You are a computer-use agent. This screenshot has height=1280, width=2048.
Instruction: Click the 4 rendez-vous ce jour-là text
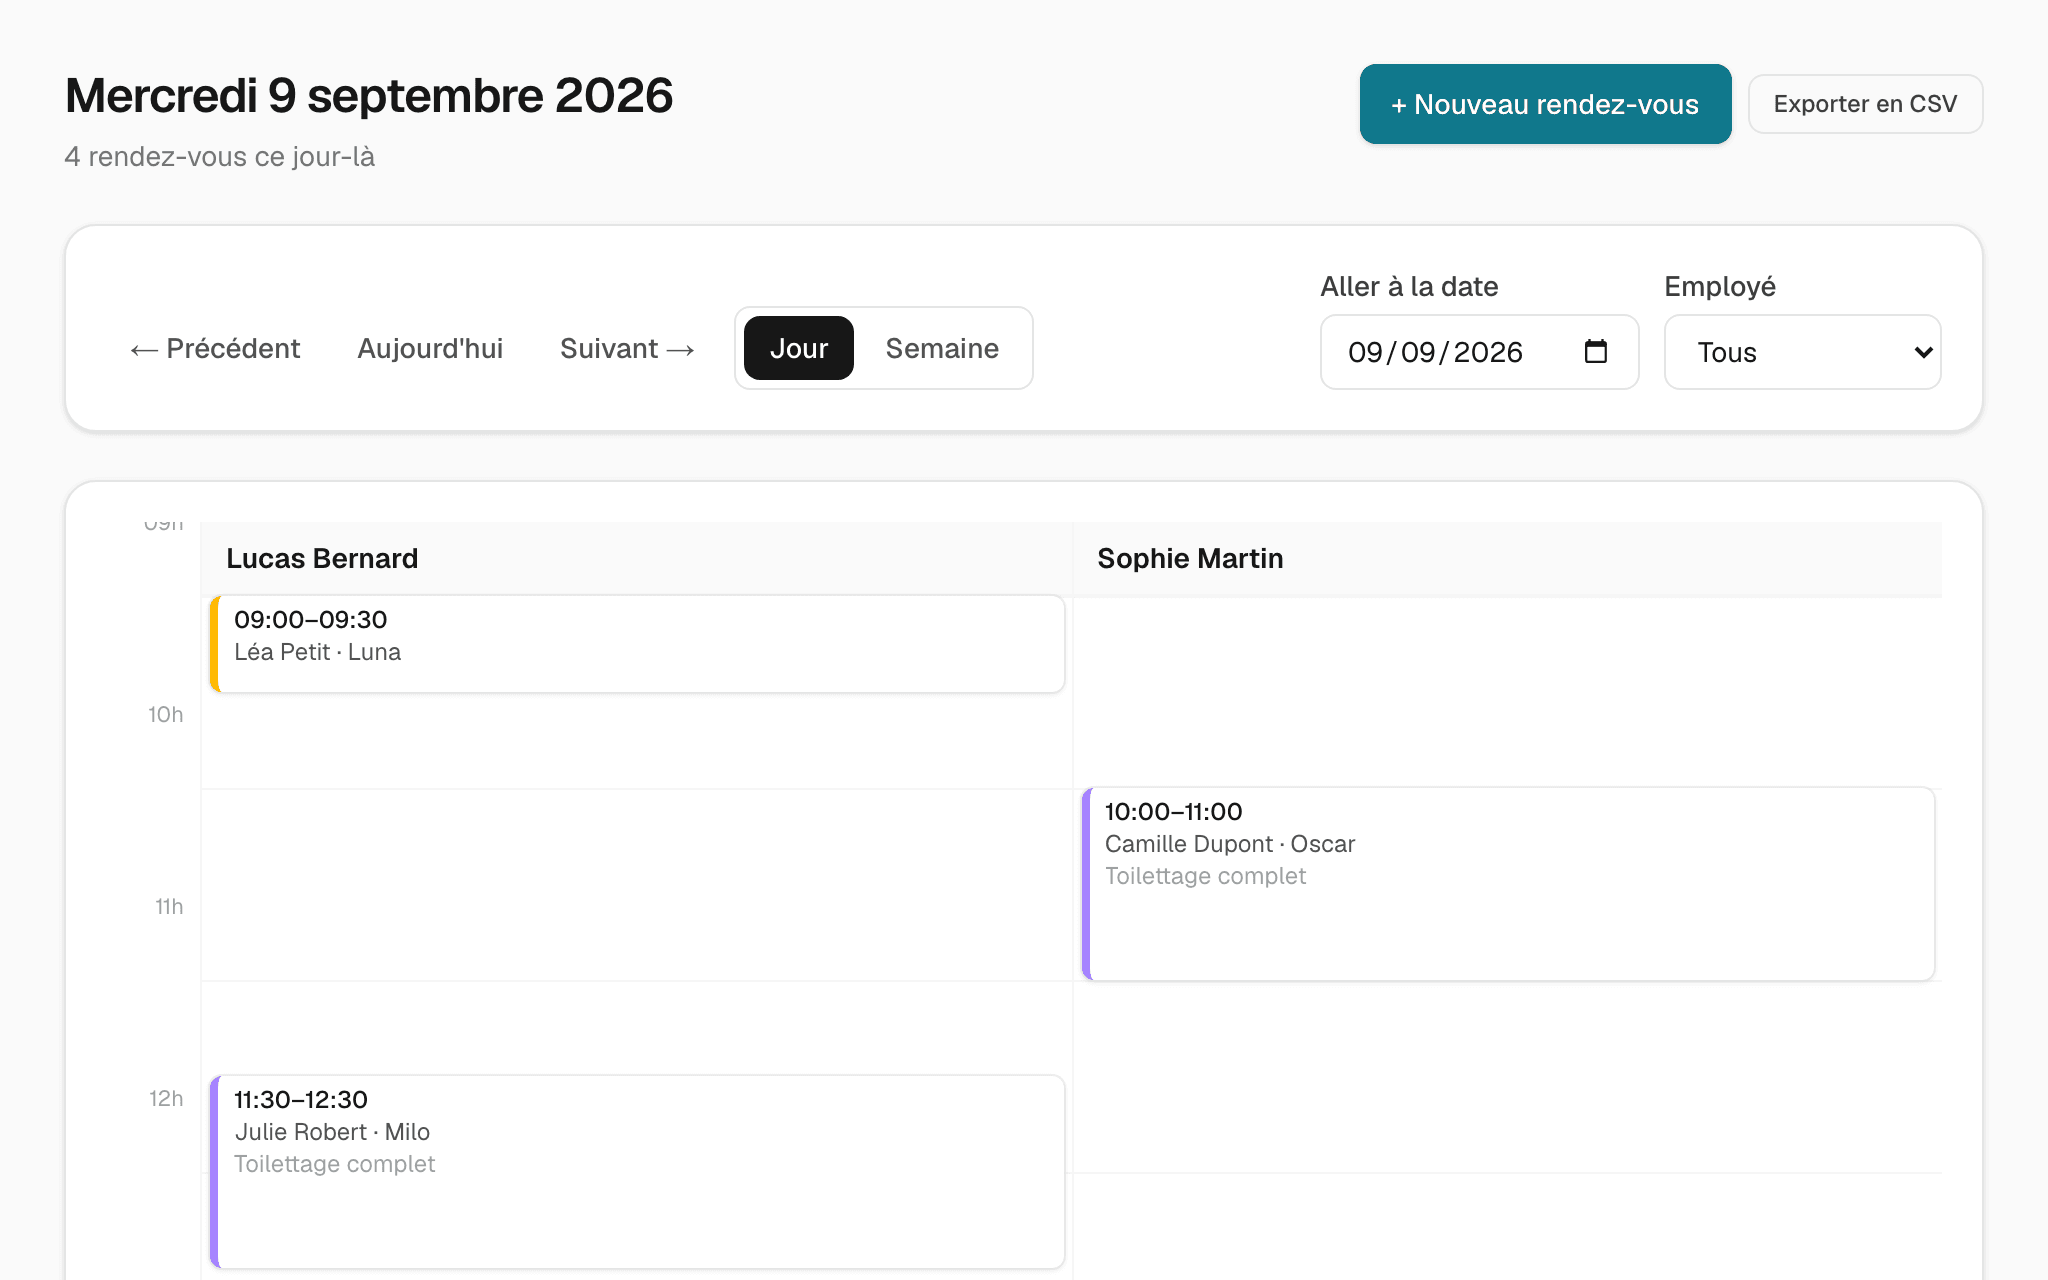point(220,157)
